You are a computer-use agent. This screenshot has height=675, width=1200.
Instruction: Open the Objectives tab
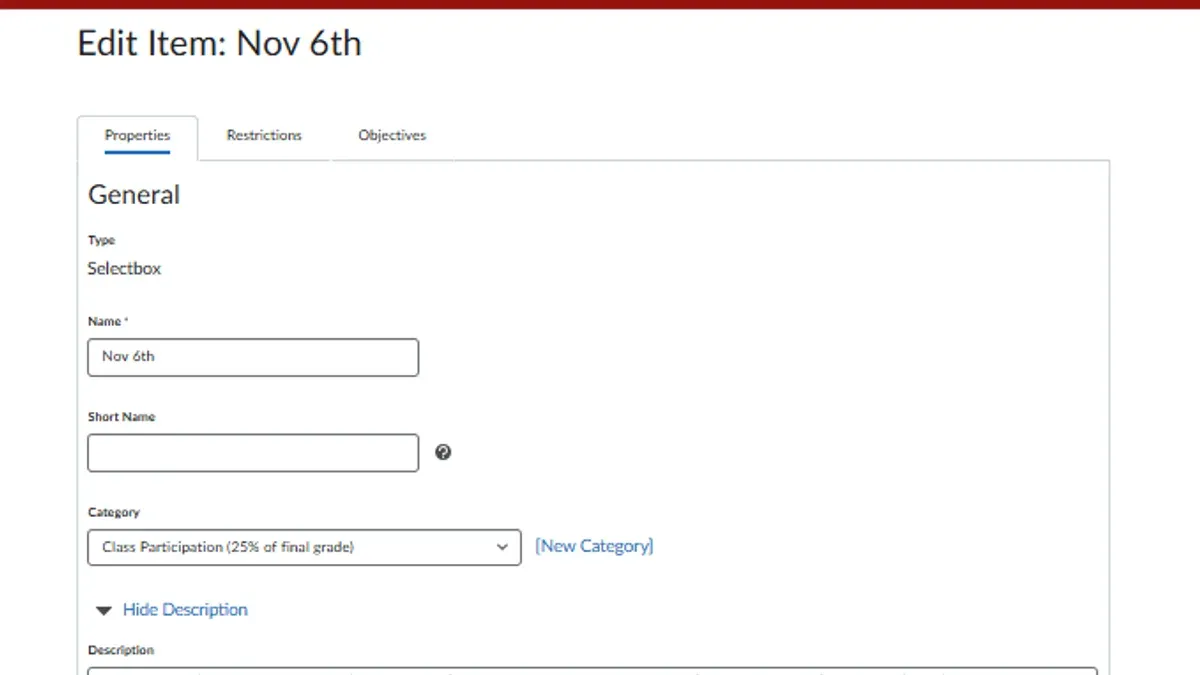click(392, 135)
